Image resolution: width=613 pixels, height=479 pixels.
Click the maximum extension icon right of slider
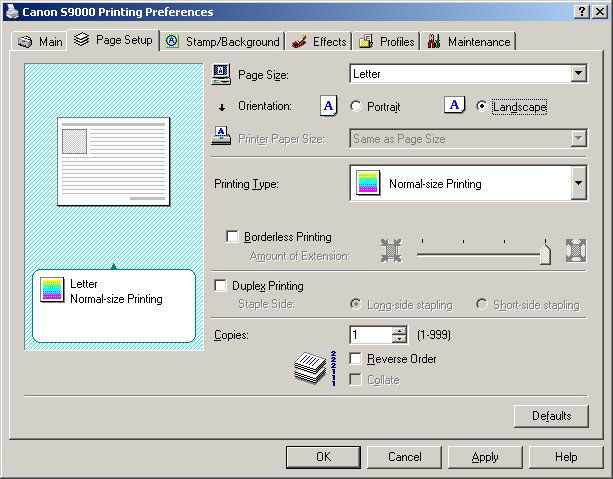[x=575, y=249]
